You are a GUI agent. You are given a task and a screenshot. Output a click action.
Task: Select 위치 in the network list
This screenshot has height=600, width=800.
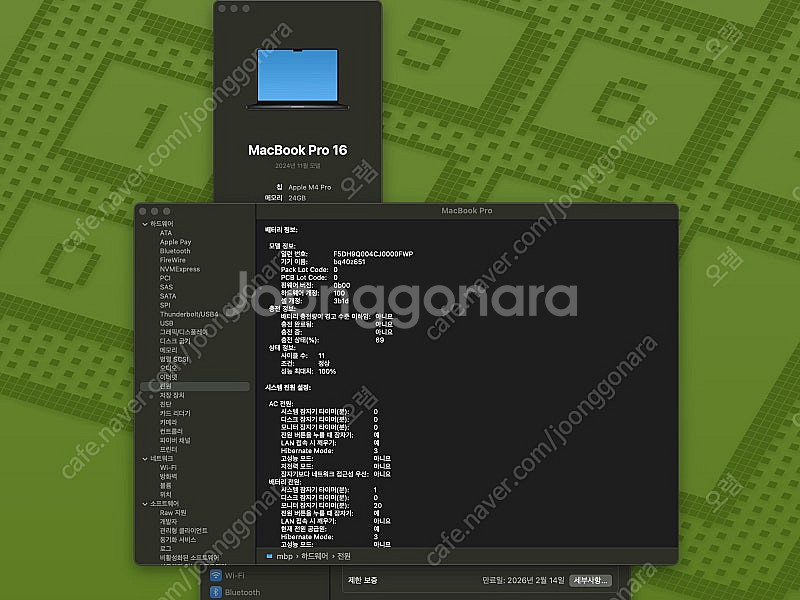tap(165, 495)
